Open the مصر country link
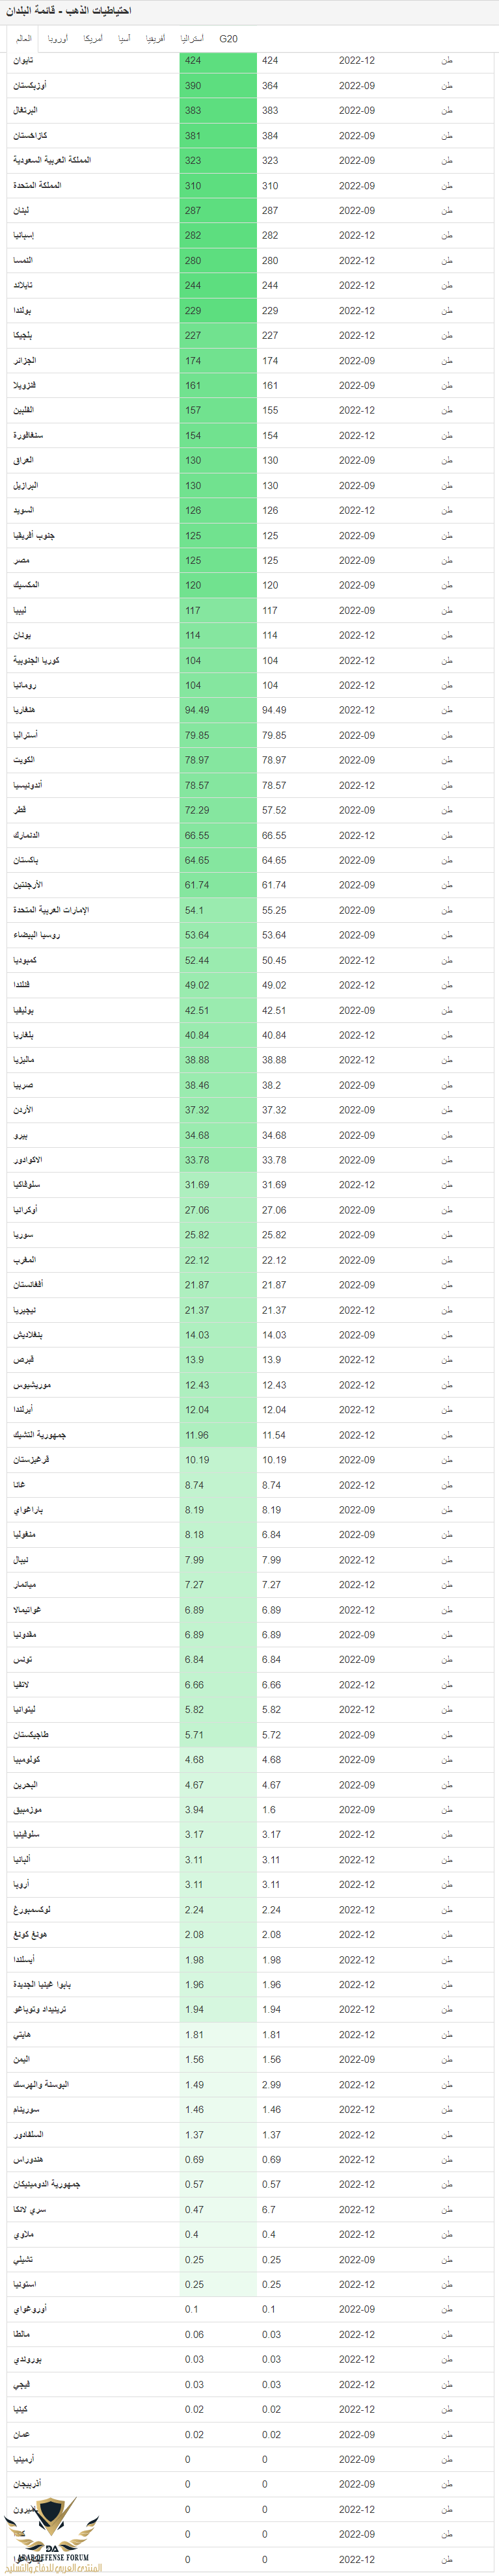The height and width of the screenshot is (2576, 499). click(21, 560)
